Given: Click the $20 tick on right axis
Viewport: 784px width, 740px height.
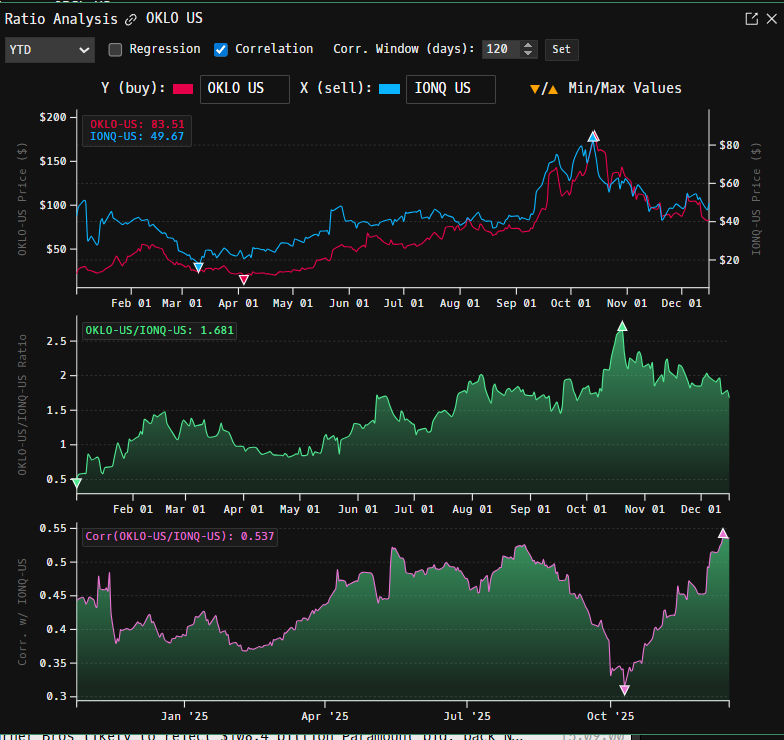Looking at the screenshot, I should point(729,260).
